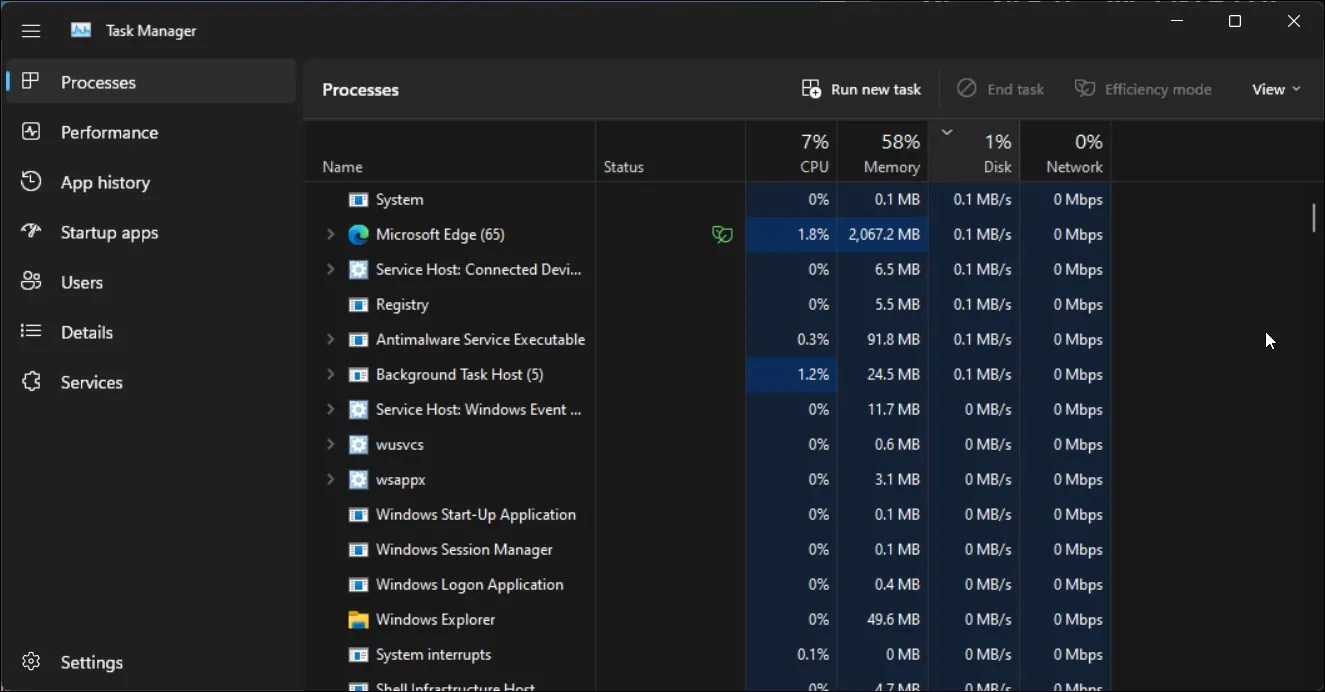Click the End task button
This screenshot has height=692, width=1325.
[1000, 88]
